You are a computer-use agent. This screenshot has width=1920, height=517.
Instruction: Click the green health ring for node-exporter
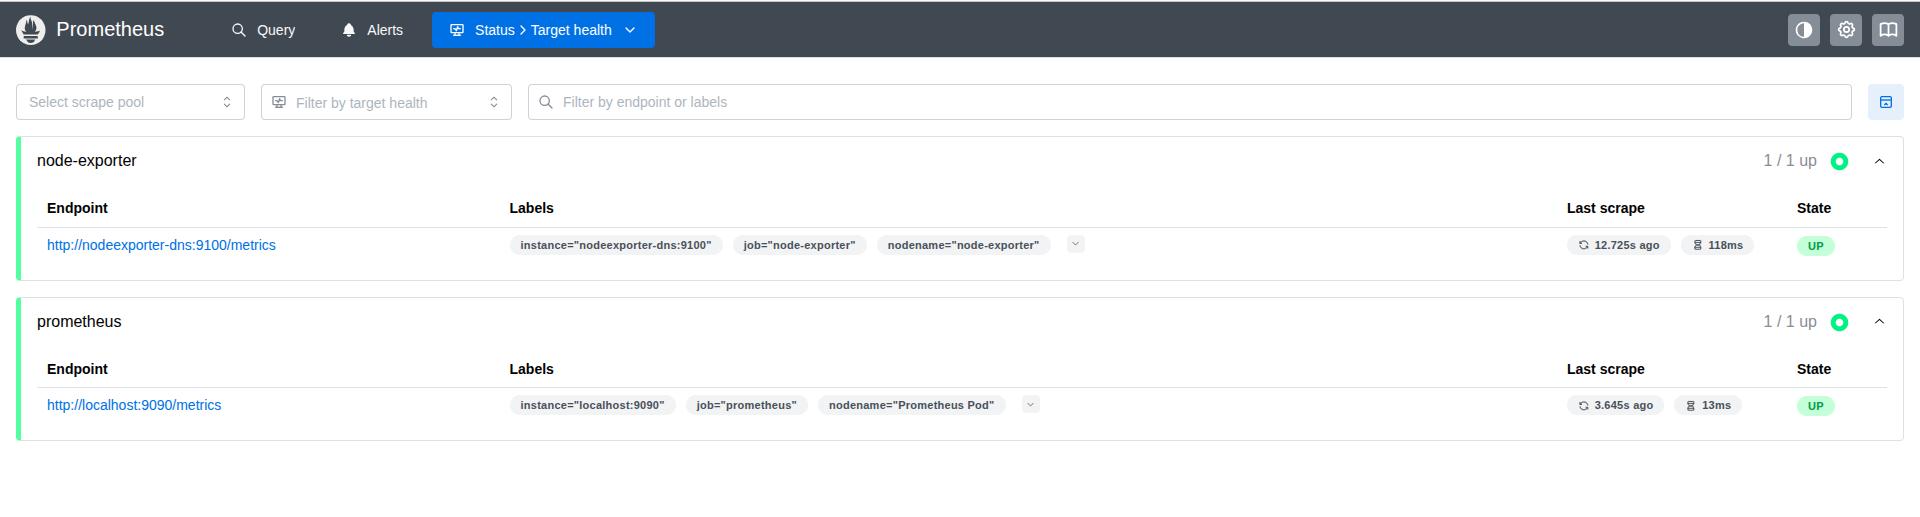coord(1839,161)
